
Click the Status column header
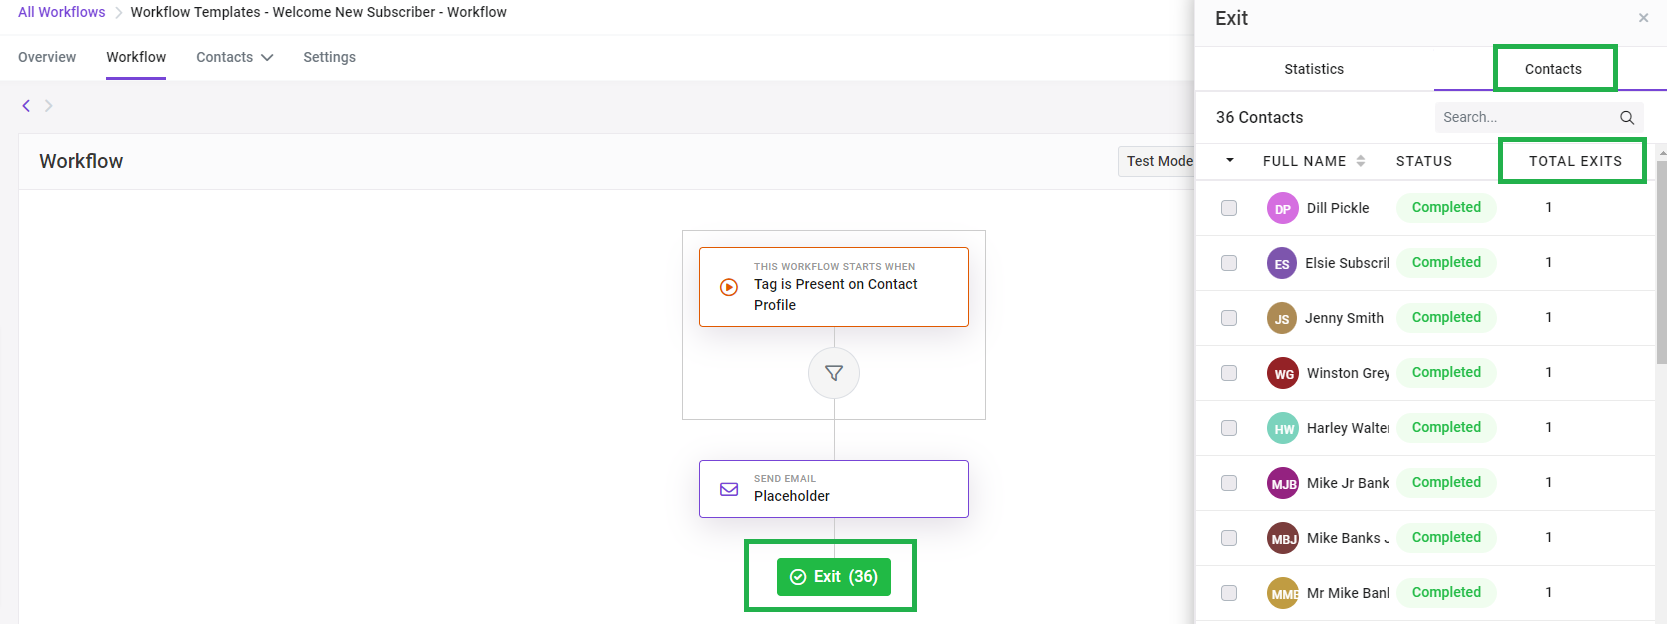[x=1424, y=161]
